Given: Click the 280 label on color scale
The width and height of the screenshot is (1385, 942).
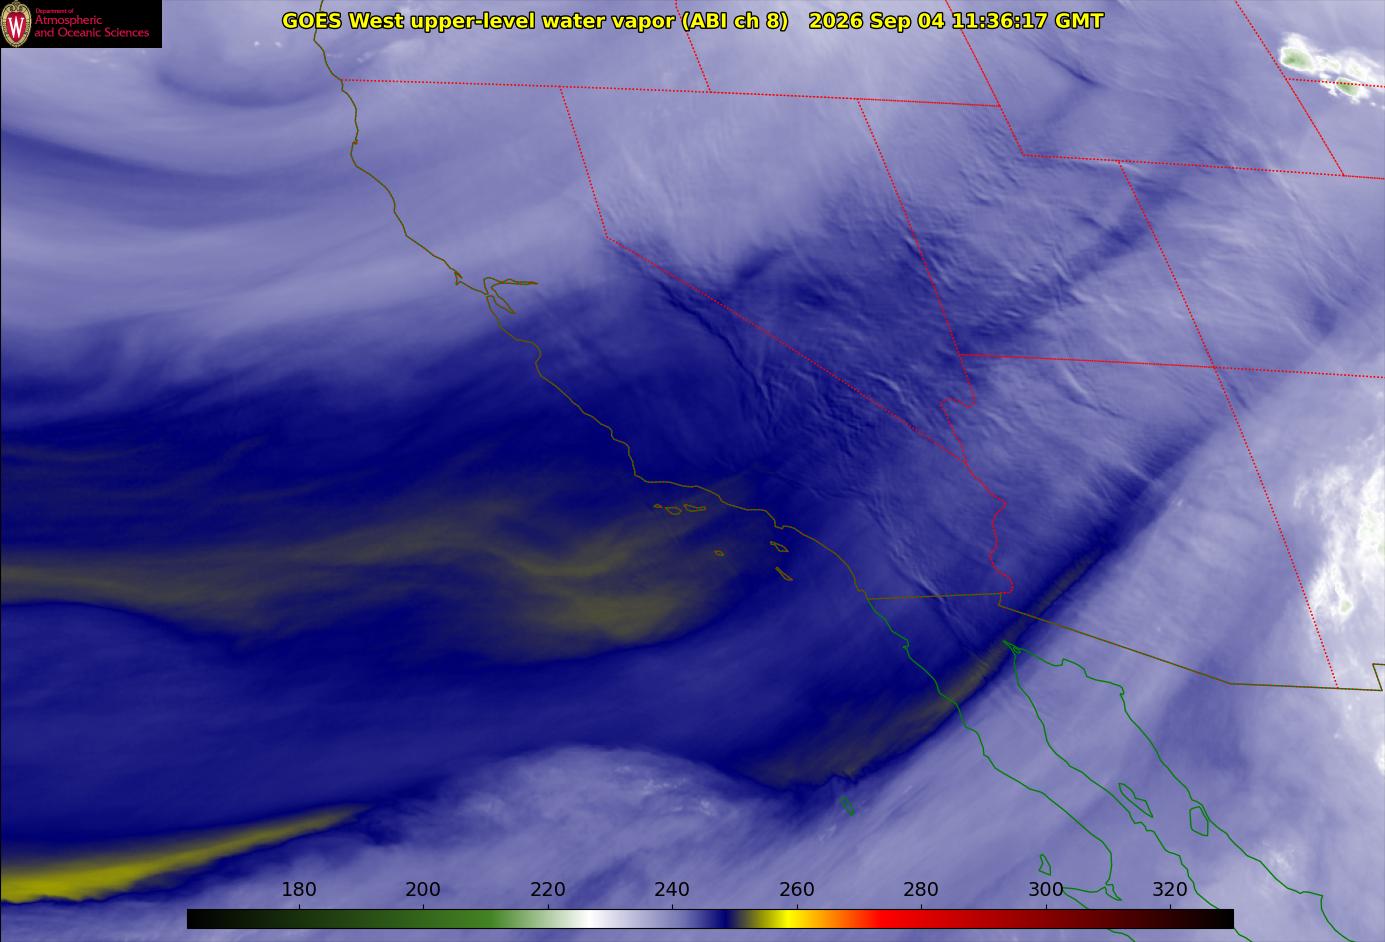Looking at the screenshot, I should [x=921, y=889].
